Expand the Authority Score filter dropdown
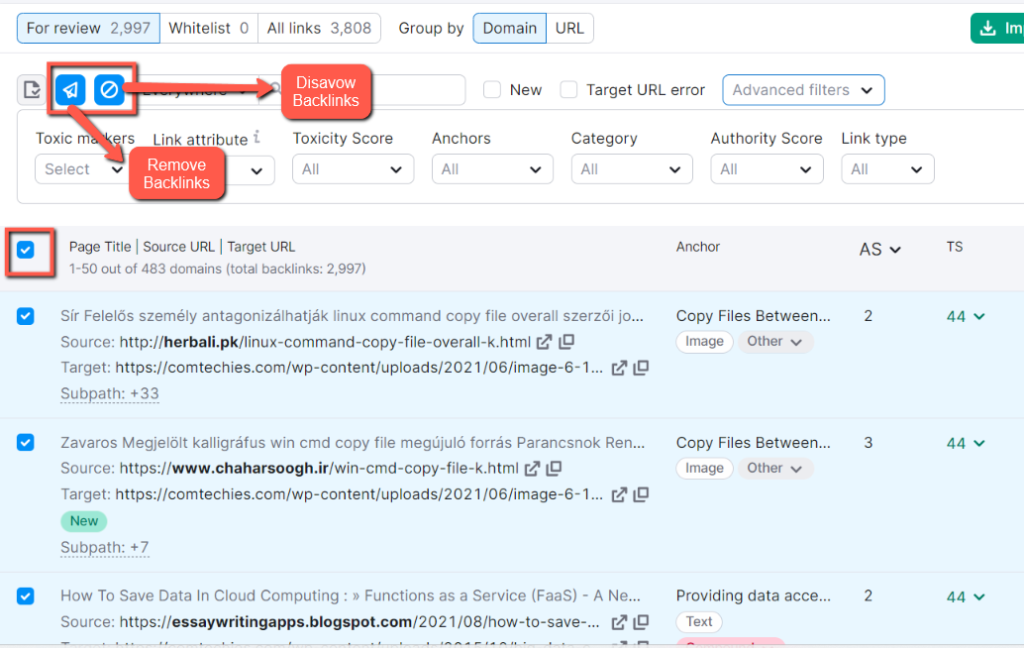The width and height of the screenshot is (1024, 648). (x=766, y=168)
